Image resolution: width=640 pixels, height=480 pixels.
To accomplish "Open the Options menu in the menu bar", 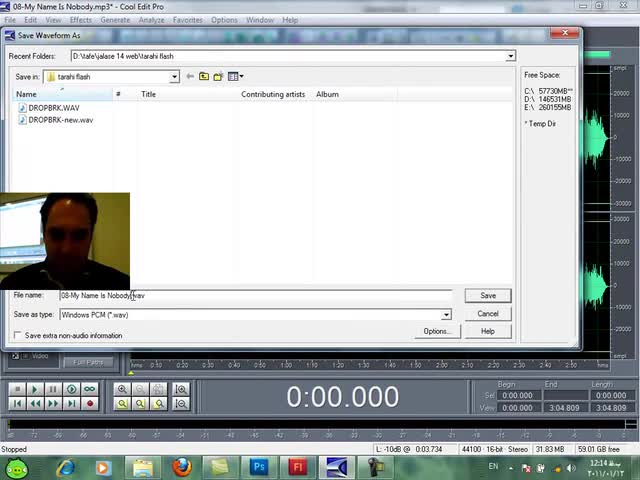I will coord(224,20).
